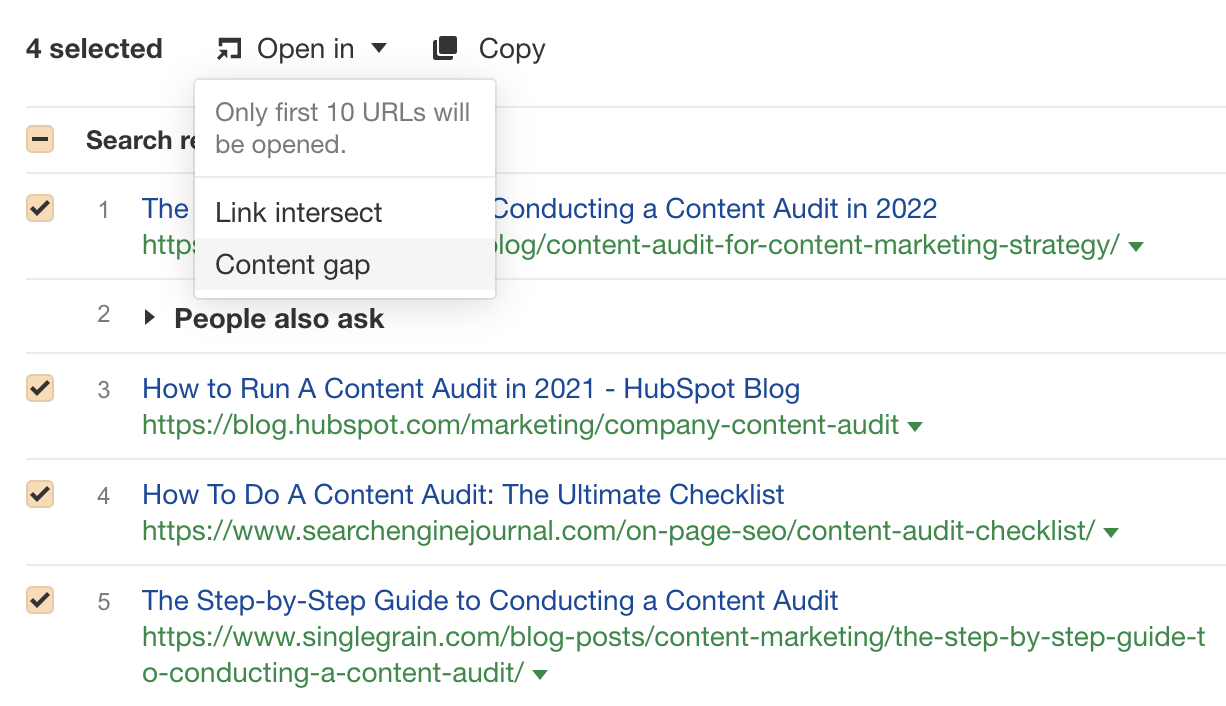The width and height of the screenshot is (1226, 706).
Task: Uncheck the HubSpot result checkbox
Action: click(x=39, y=388)
